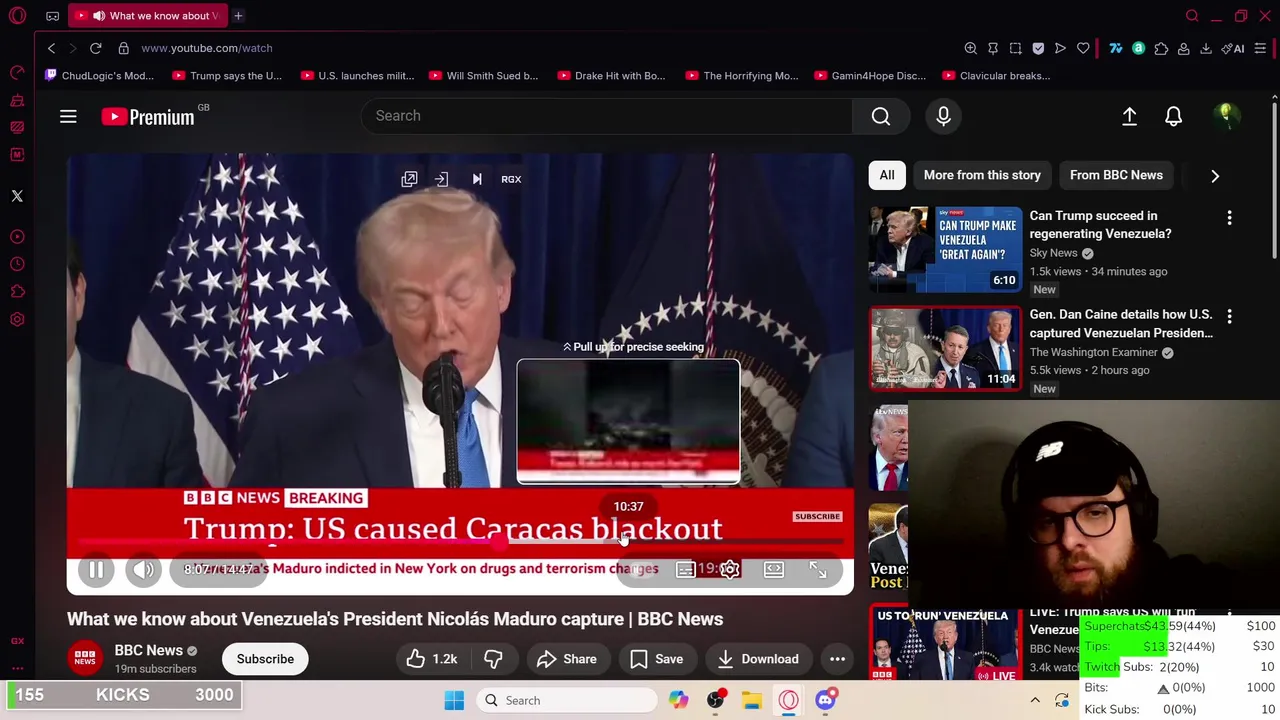The width and height of the screenshot is (1280, 720).
Task: Mute the tab using the tab audio icon
Action: pyautogui.click(x=98, y=16)
